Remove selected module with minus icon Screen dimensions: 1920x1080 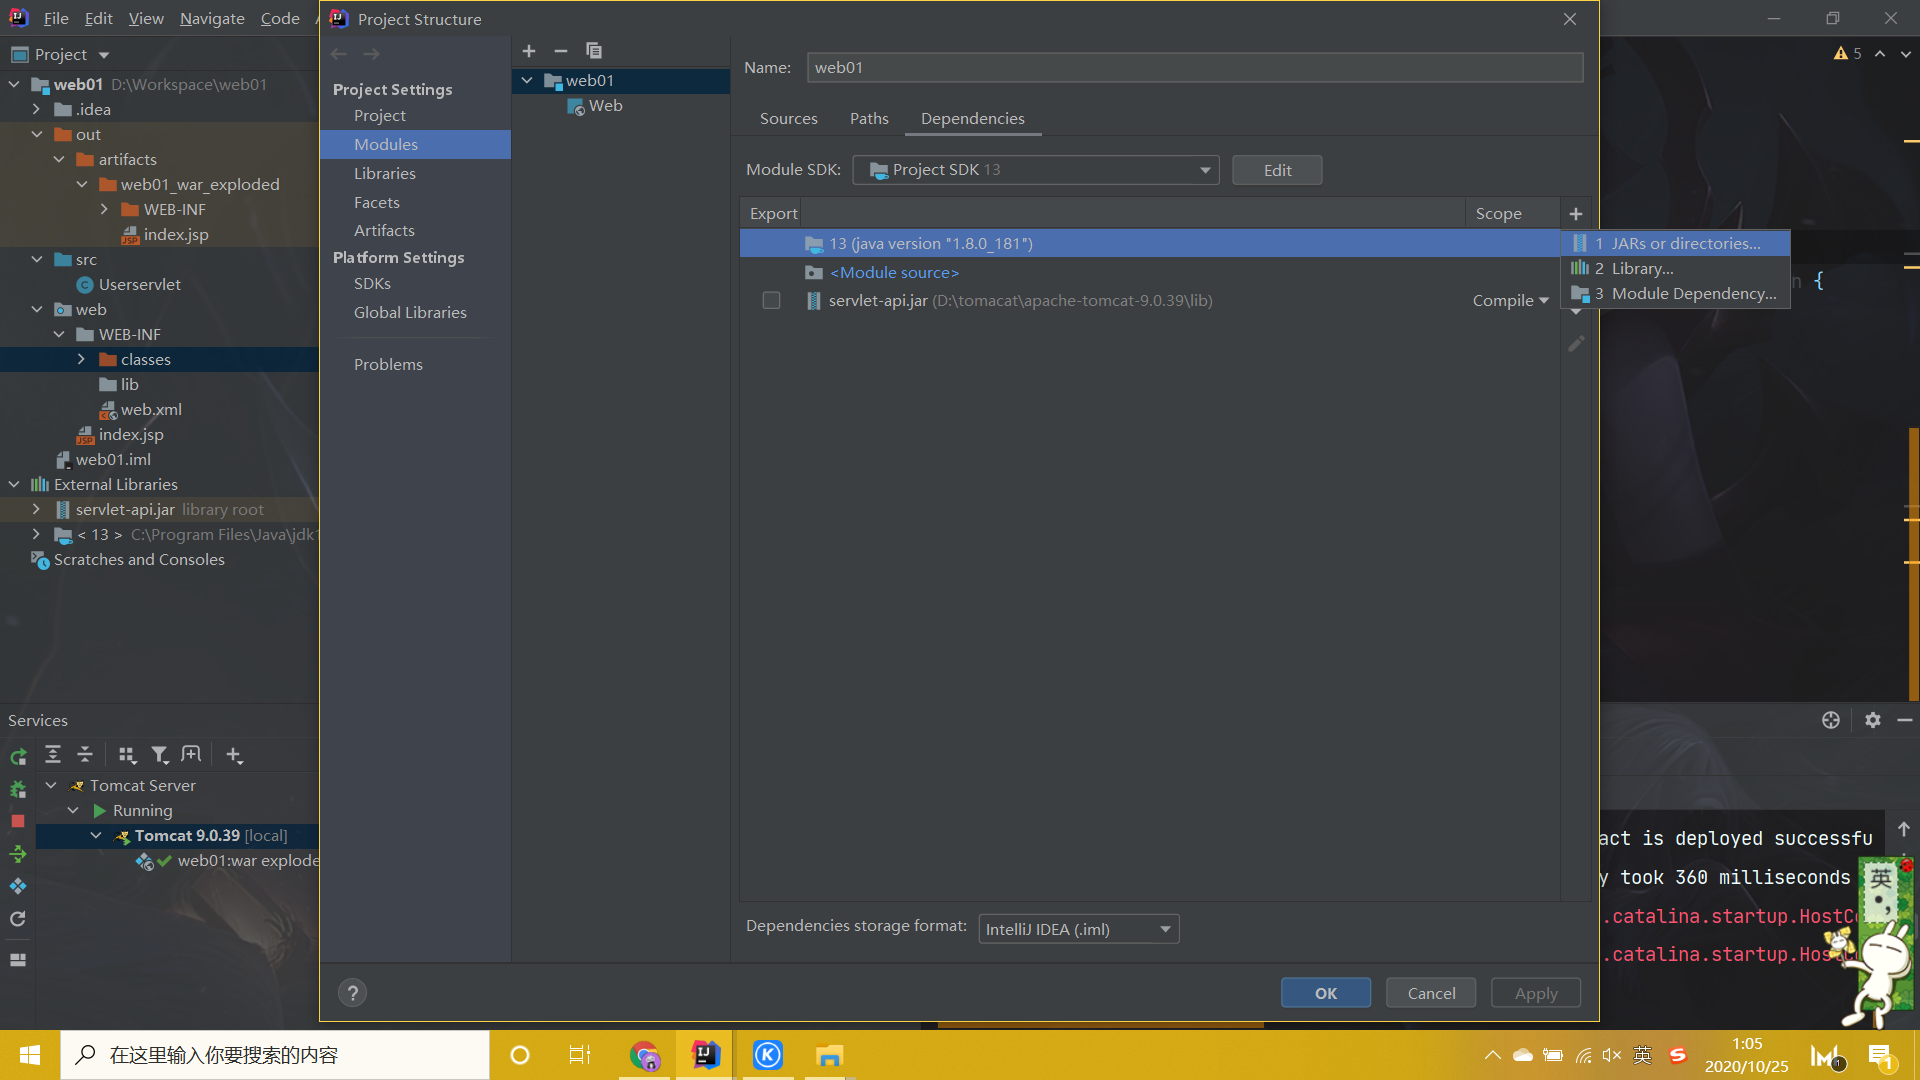[x=561, y=51]
